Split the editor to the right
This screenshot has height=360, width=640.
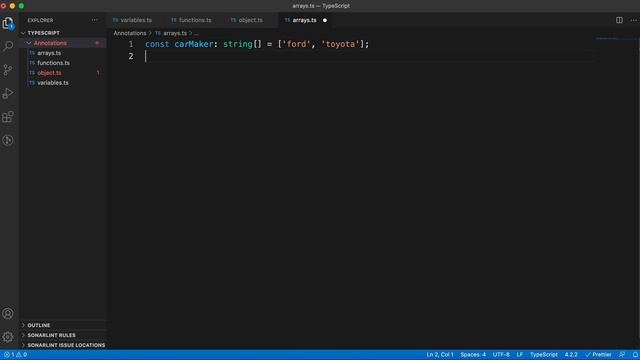tap(619, 20)
